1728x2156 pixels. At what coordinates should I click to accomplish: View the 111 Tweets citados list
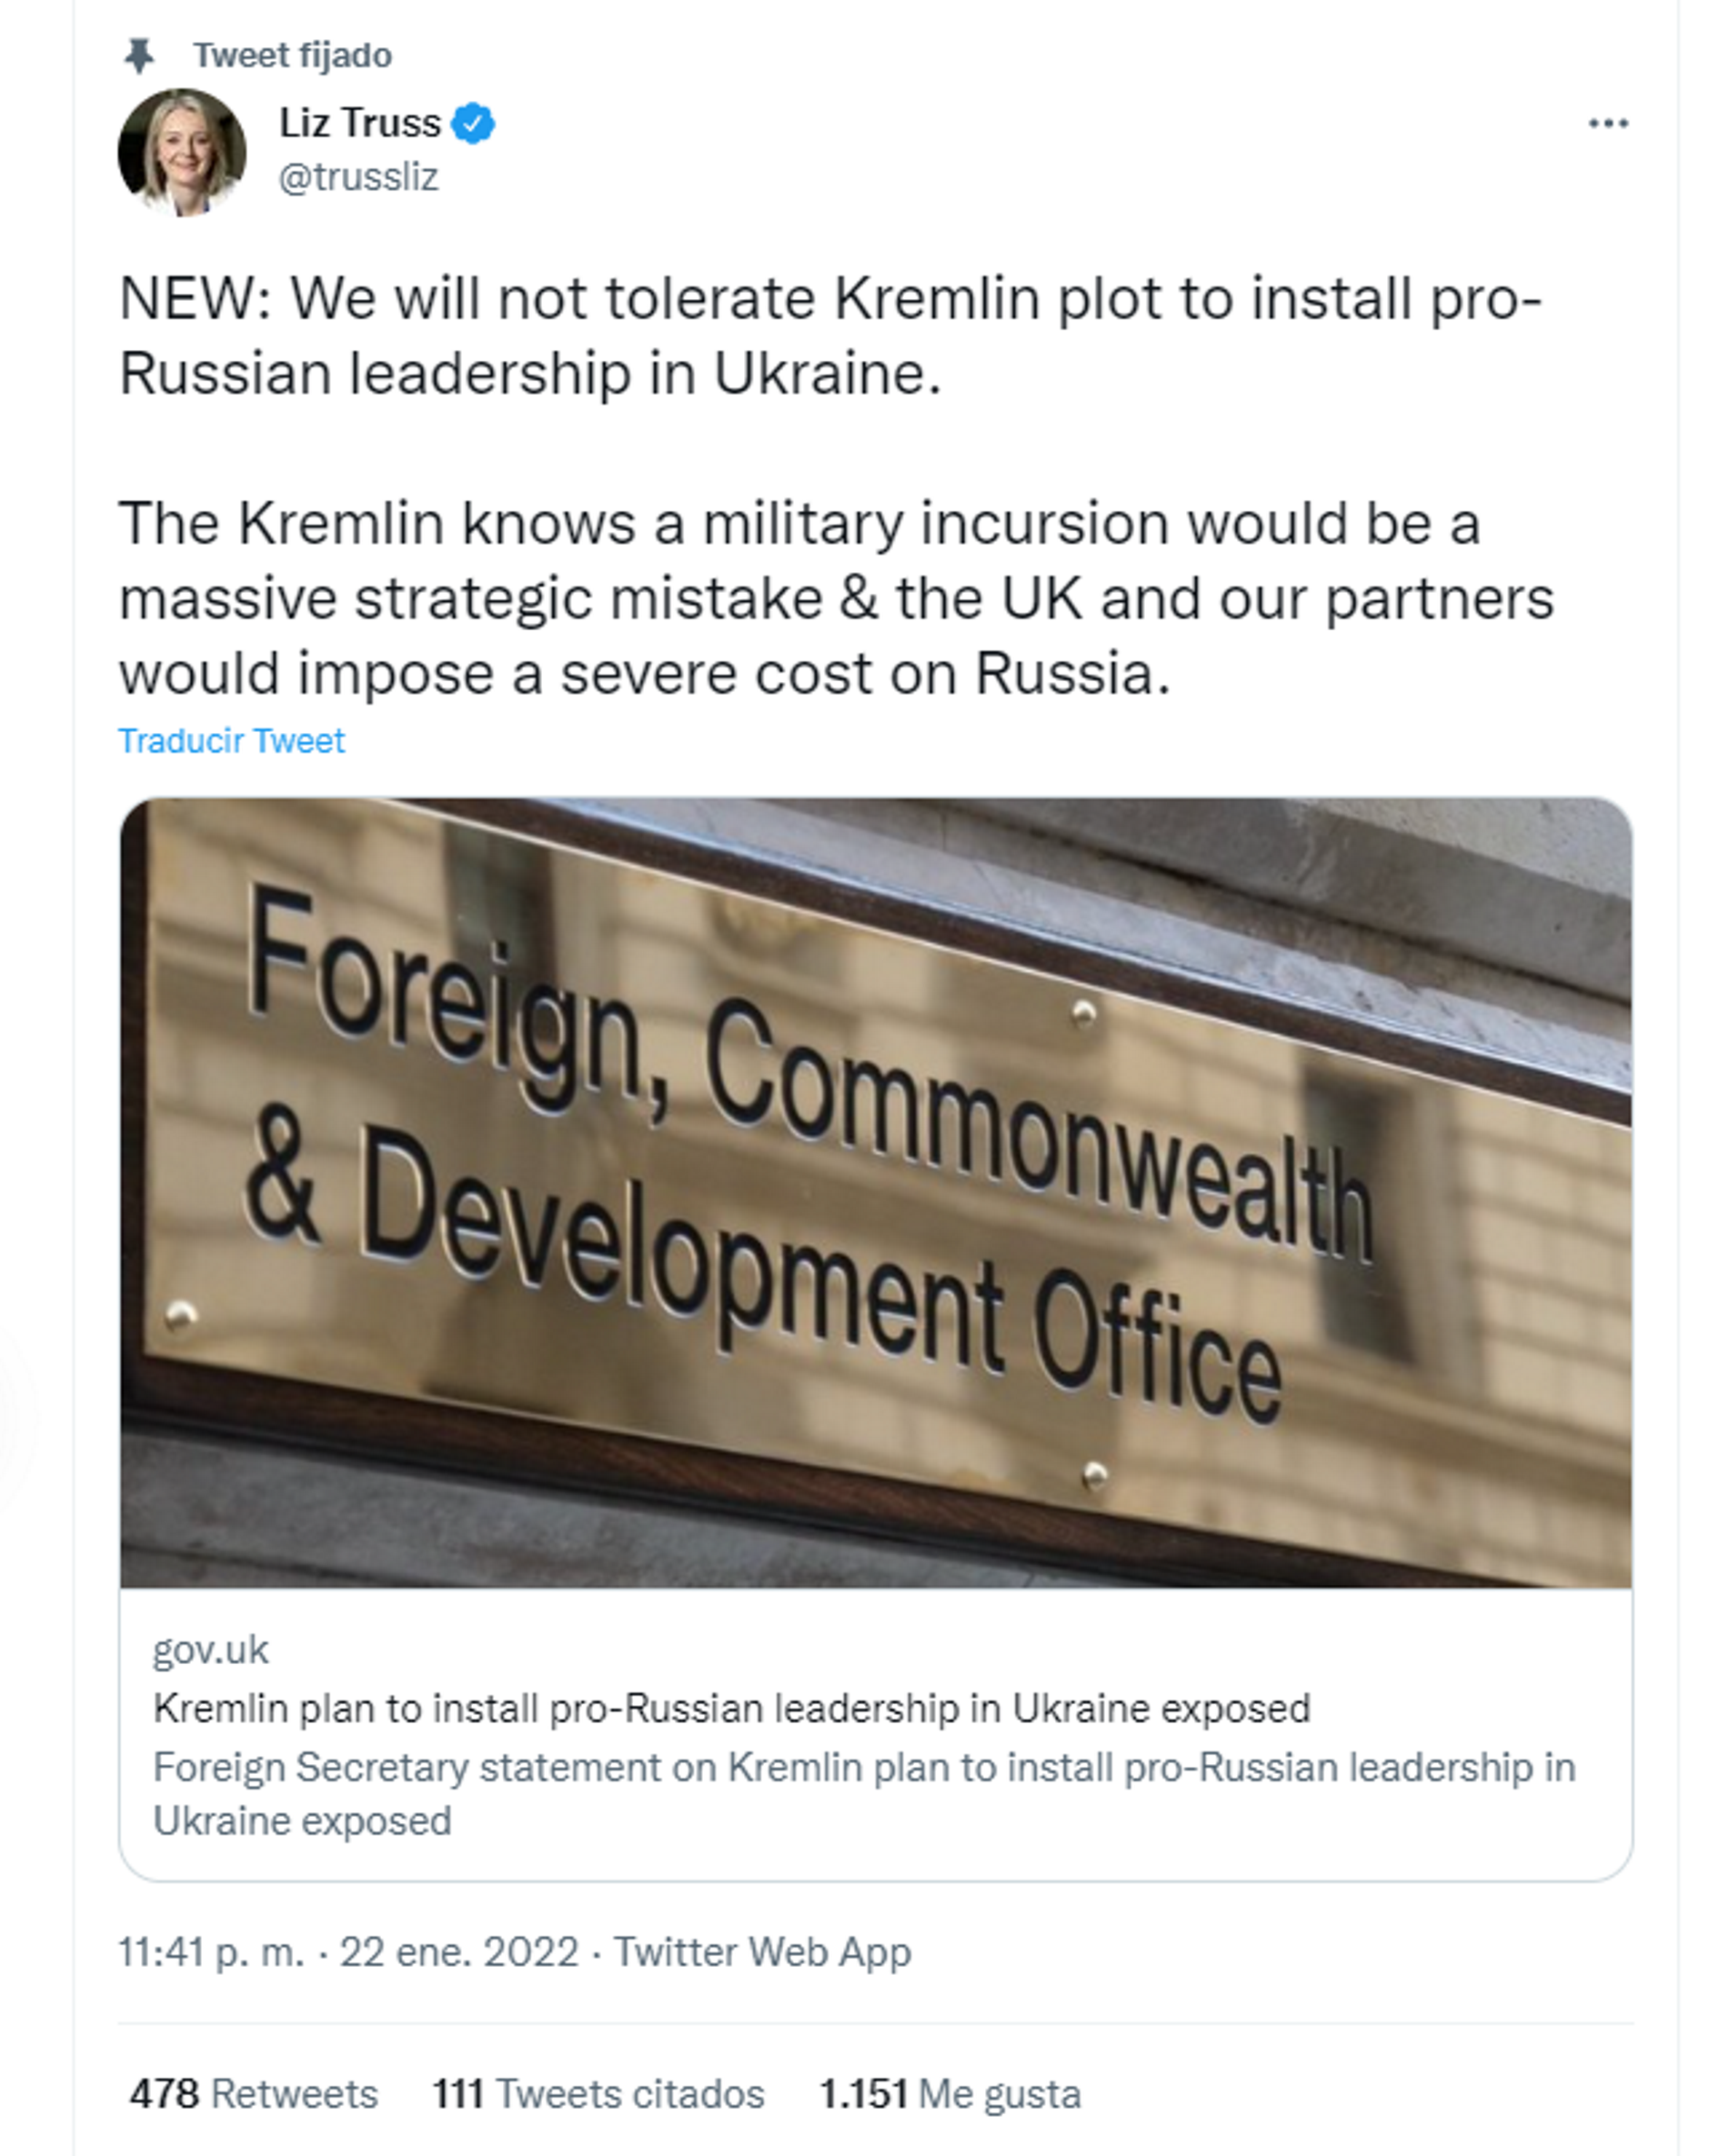(598, 2093)
